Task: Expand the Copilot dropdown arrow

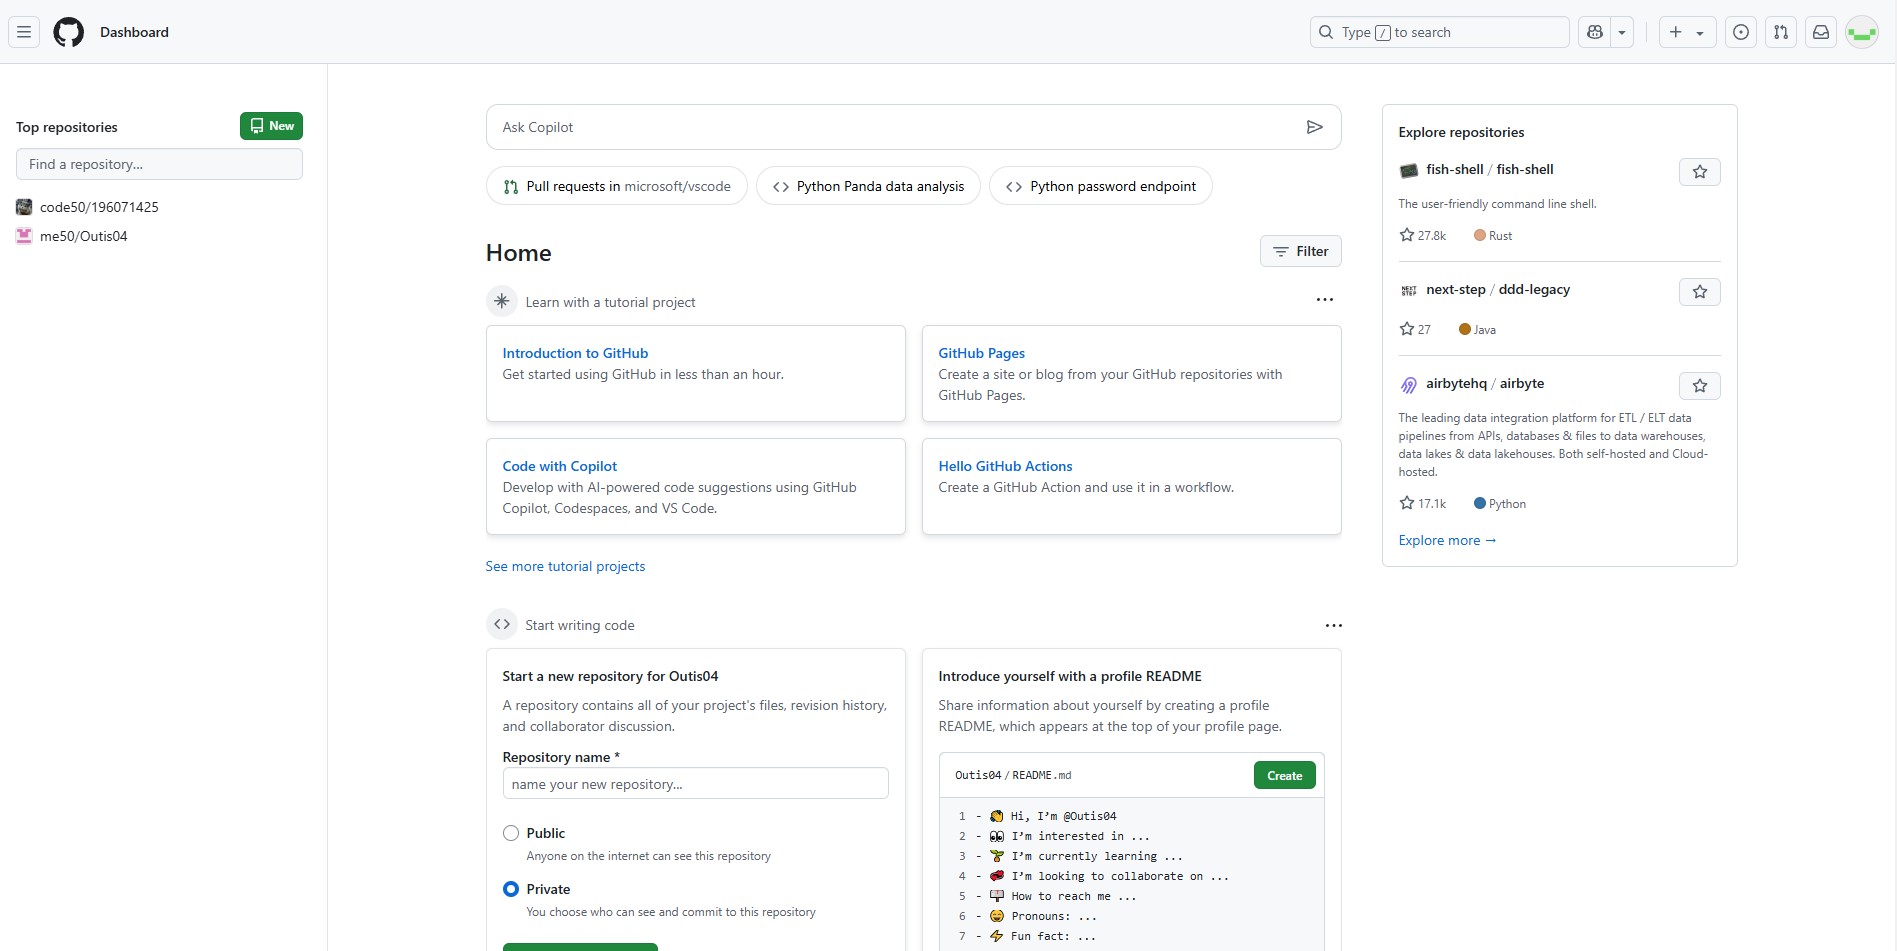Action: coord(1622,32)
